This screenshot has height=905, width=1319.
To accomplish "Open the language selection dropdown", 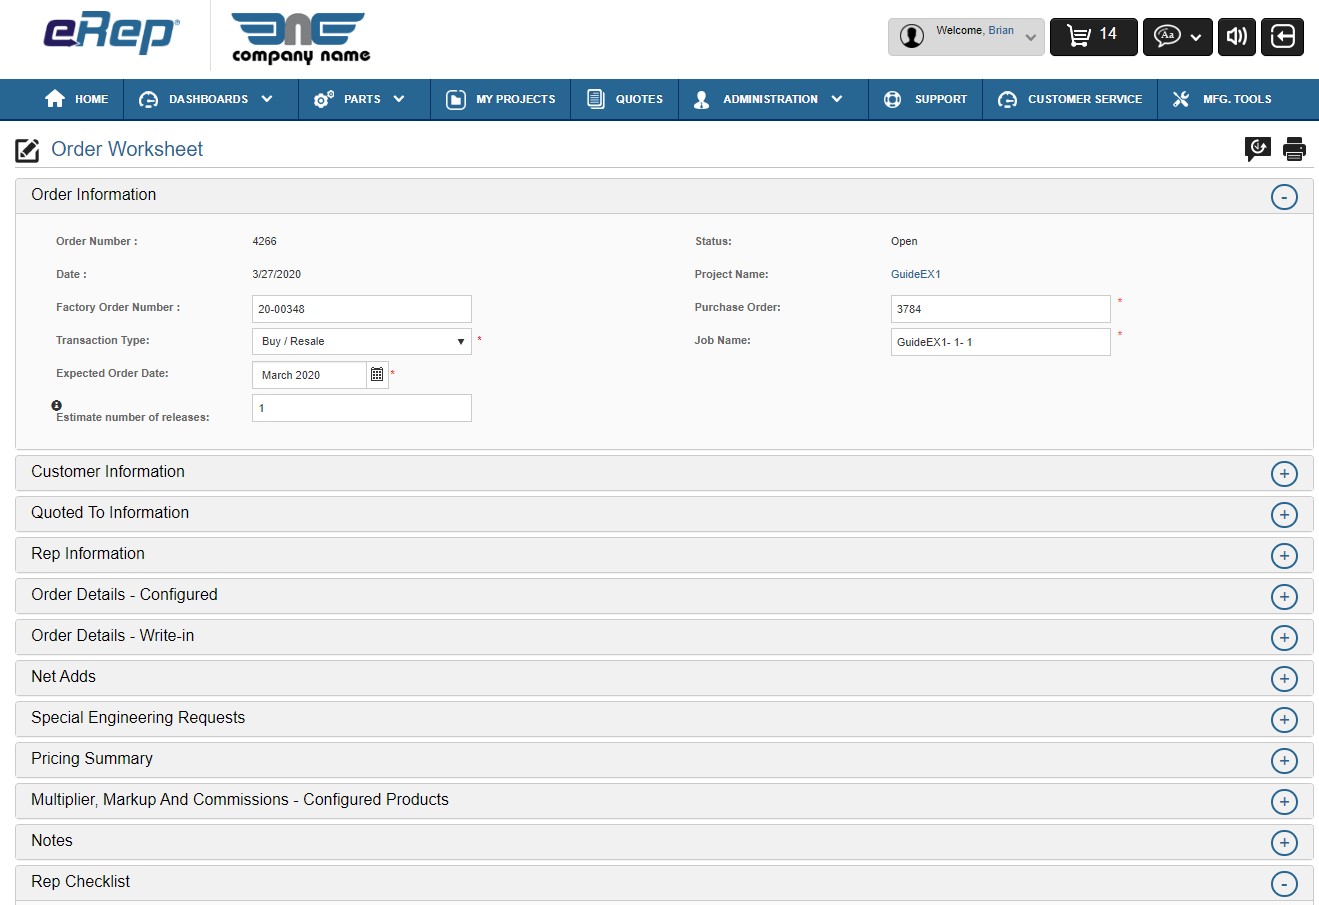I will click(x=1177, y=36).
